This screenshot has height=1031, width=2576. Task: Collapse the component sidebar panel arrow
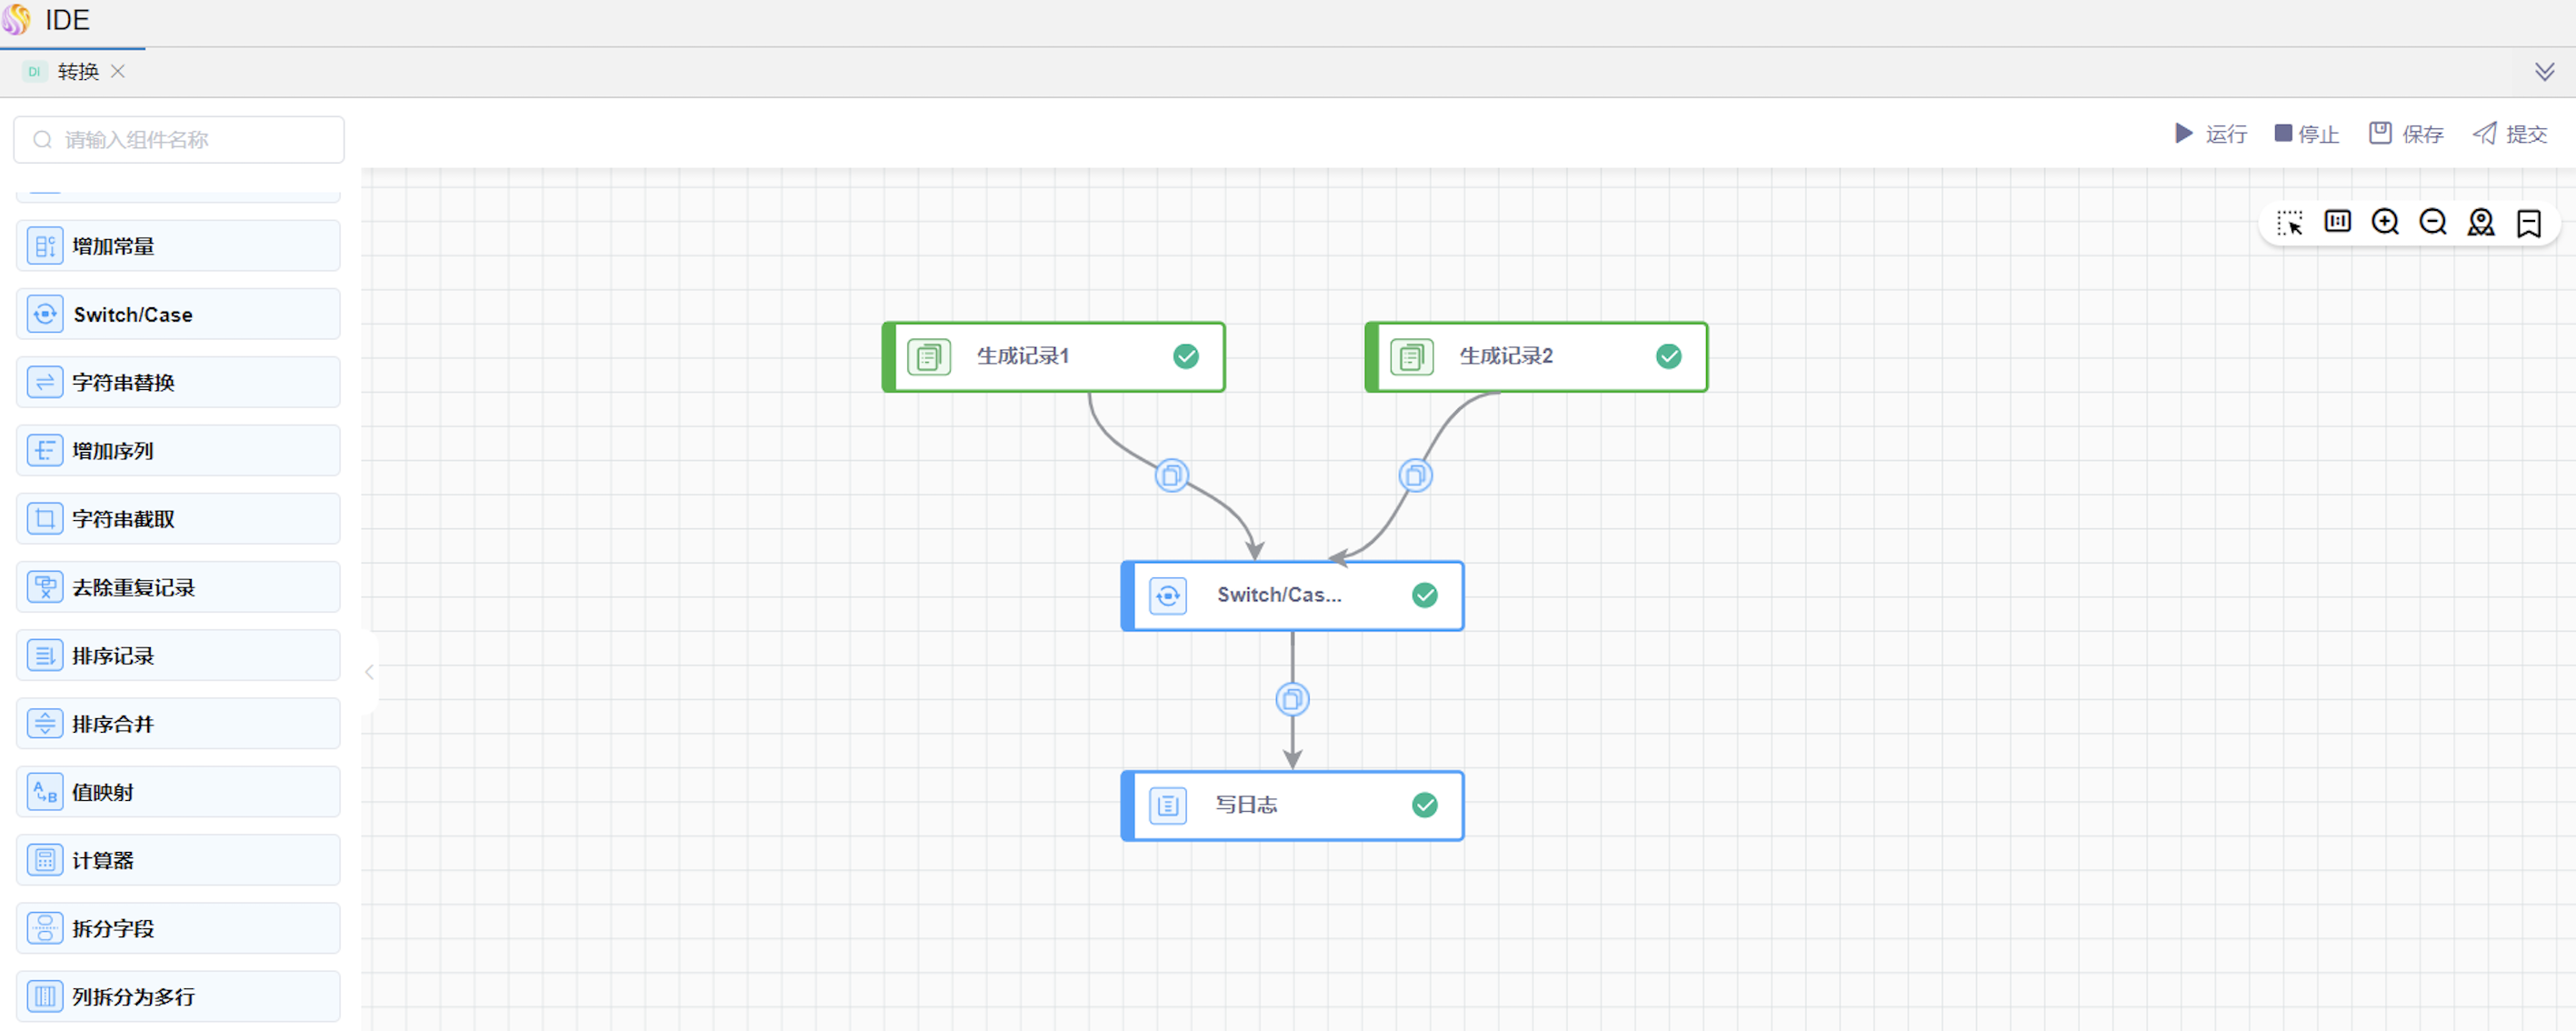coord(369,672)
